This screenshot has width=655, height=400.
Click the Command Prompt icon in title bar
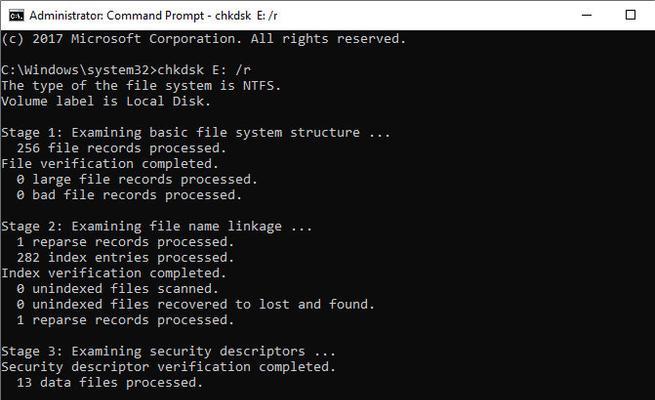coord(16,15)
